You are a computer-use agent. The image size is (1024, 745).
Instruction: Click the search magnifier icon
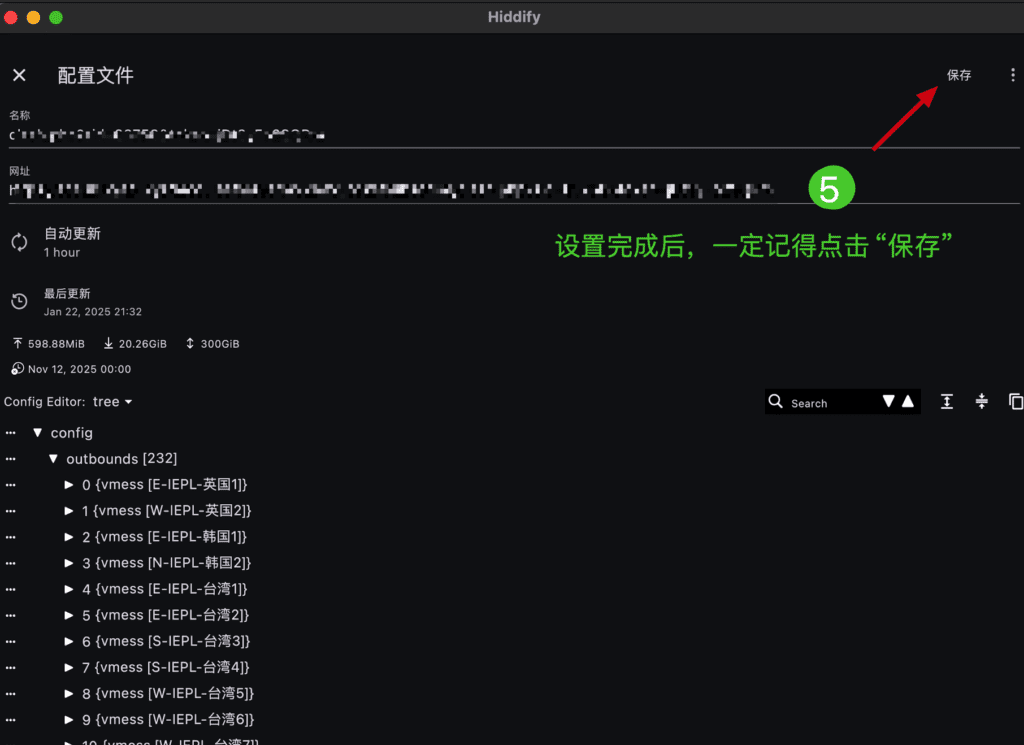tap(775, 402)
